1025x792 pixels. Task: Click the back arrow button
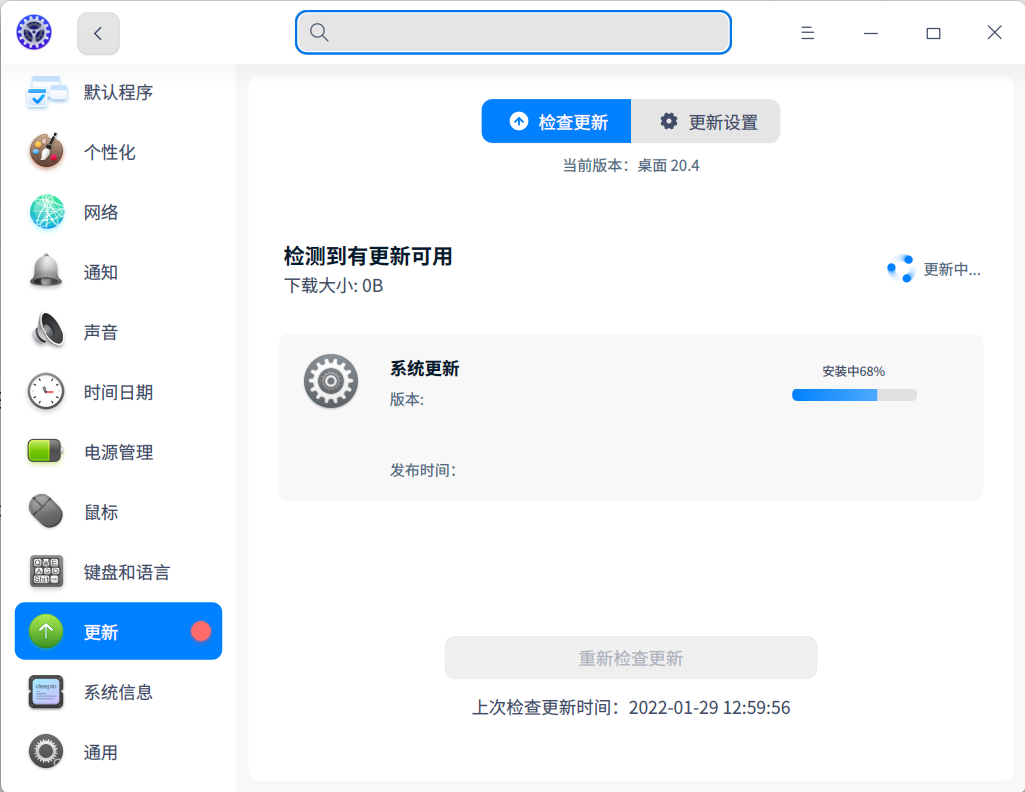97,32
